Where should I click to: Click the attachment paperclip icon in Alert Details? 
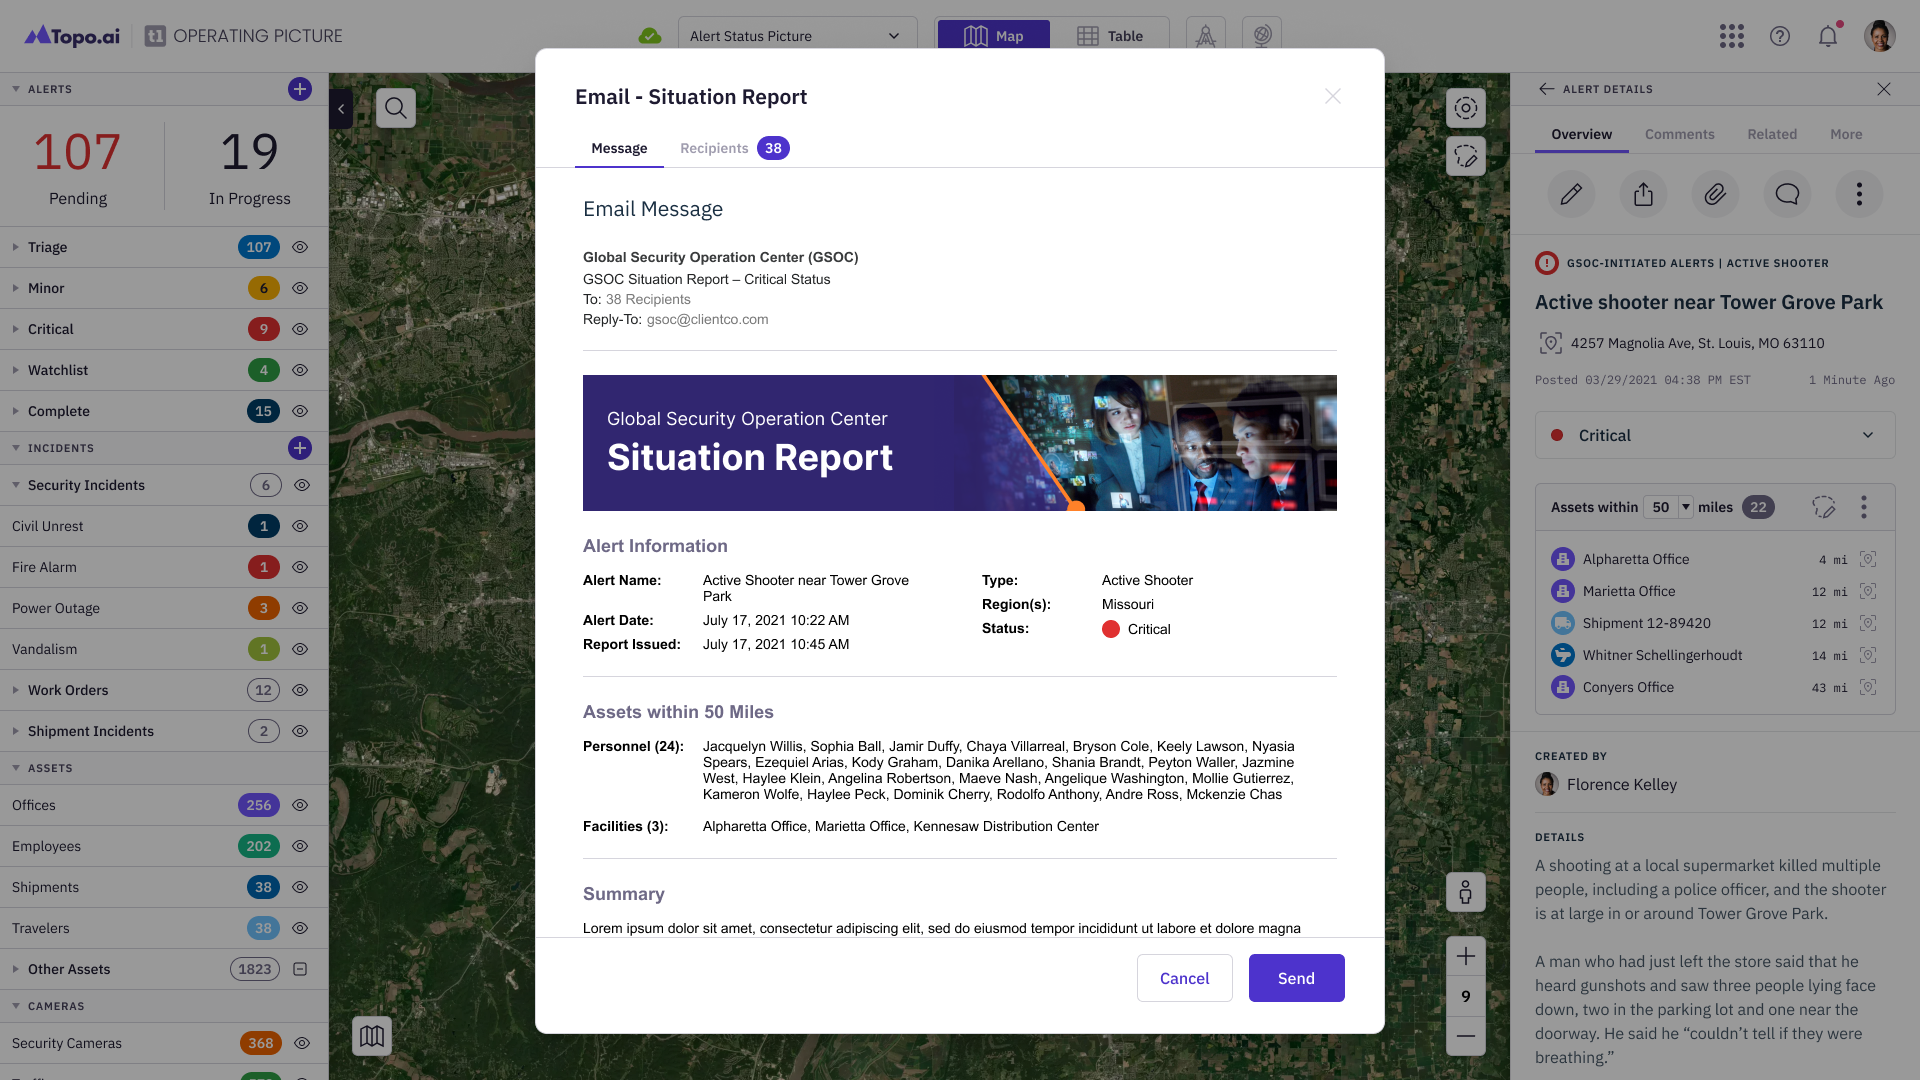[x=1715, y=194]
